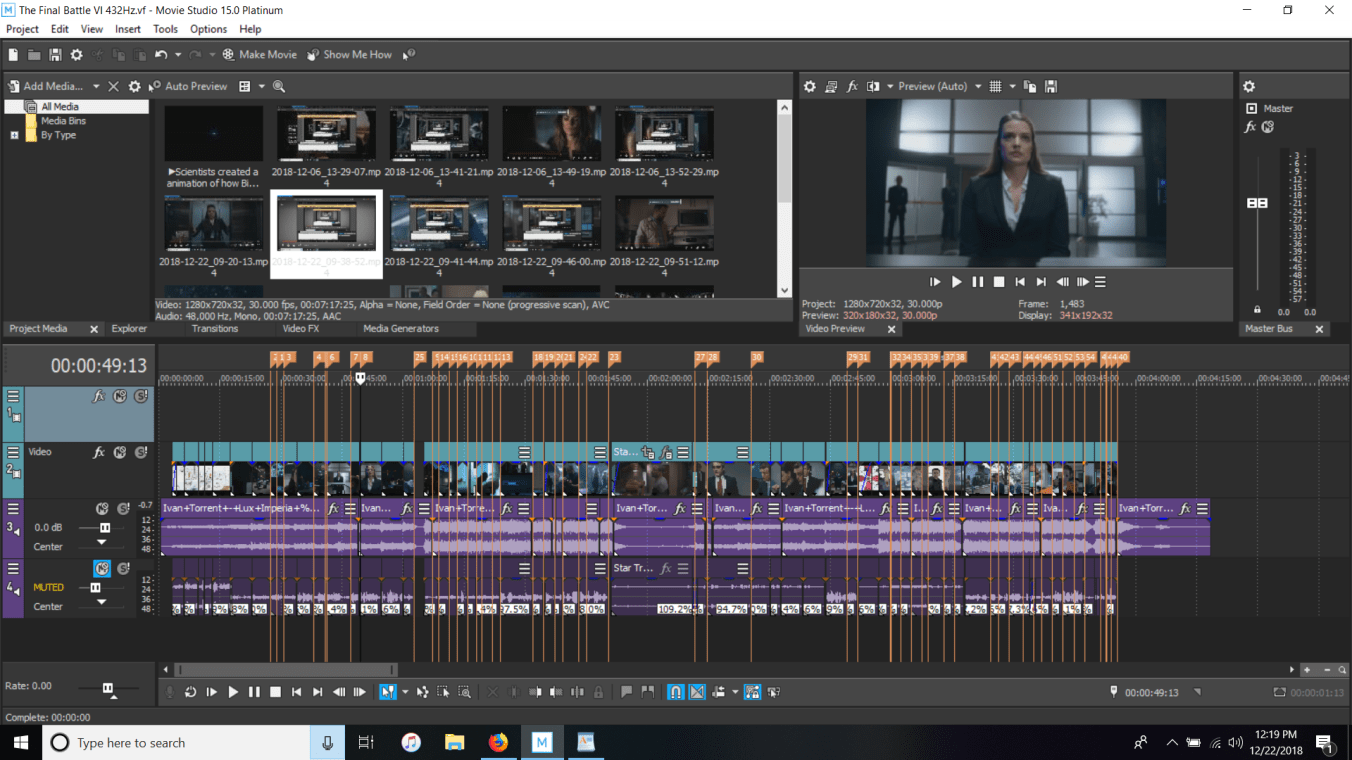
Task: Open Track FX on the Video track
Action: pos(99,453)
